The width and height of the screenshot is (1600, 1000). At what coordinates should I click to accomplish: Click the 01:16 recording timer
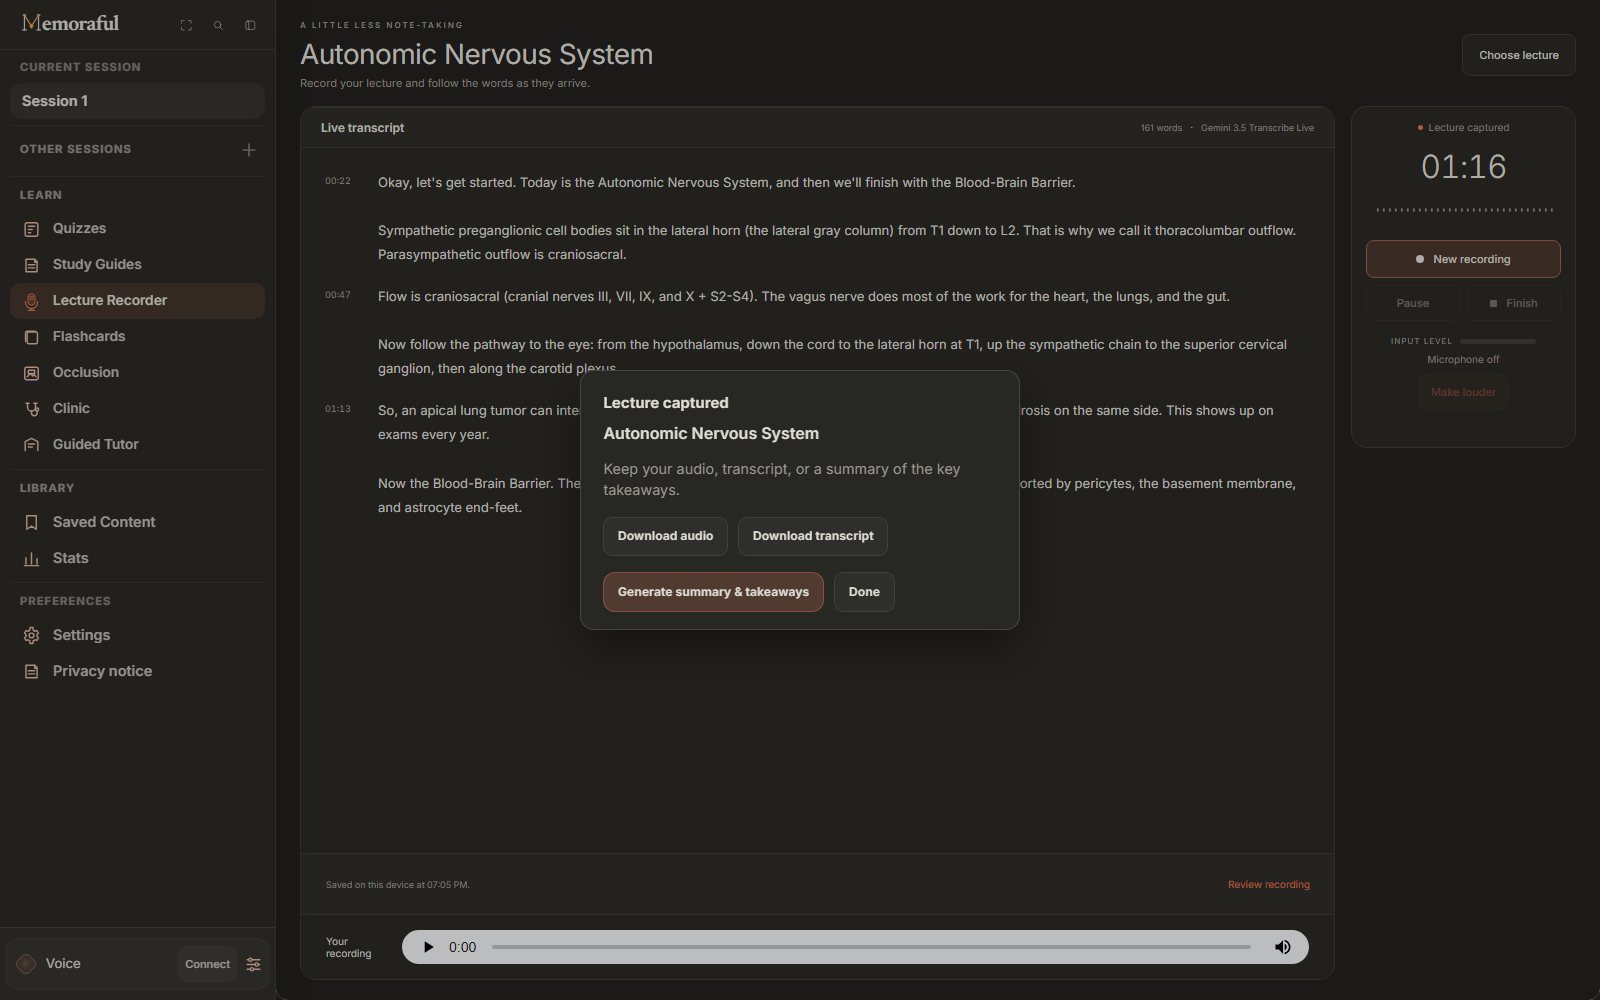click(x=1463, y=167)
